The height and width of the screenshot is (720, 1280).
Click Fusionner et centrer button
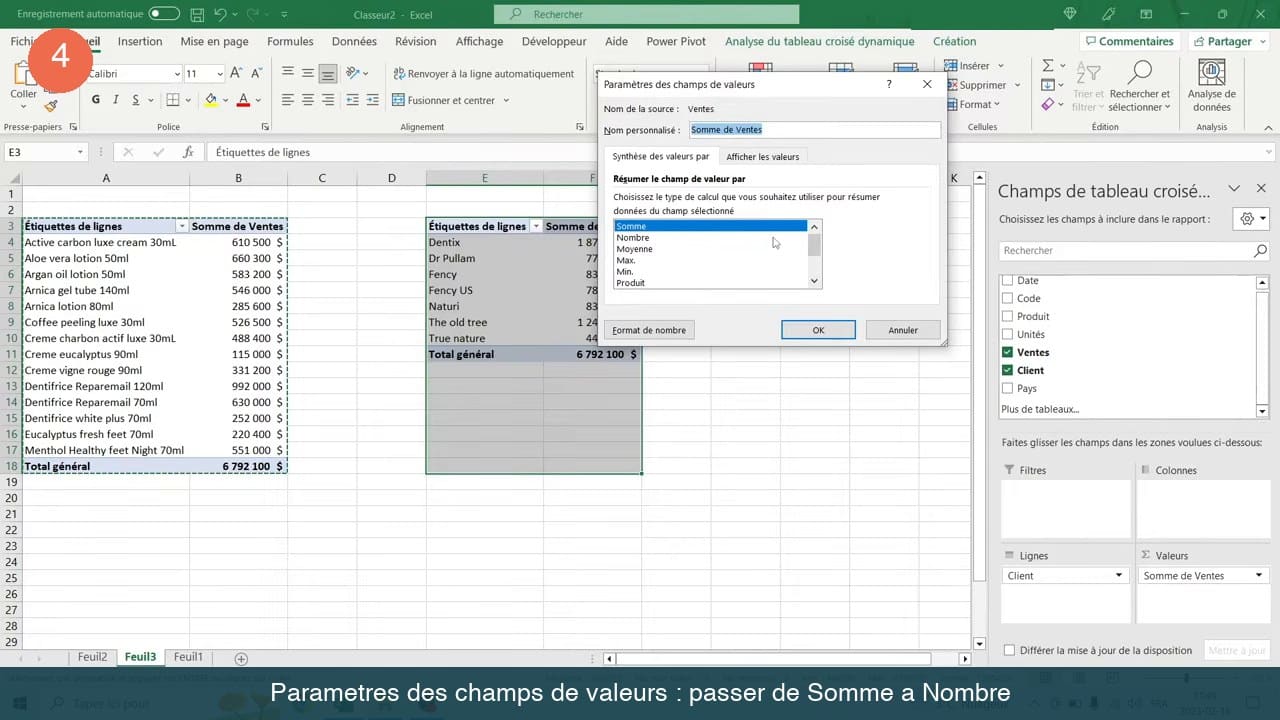coord(444,100)
